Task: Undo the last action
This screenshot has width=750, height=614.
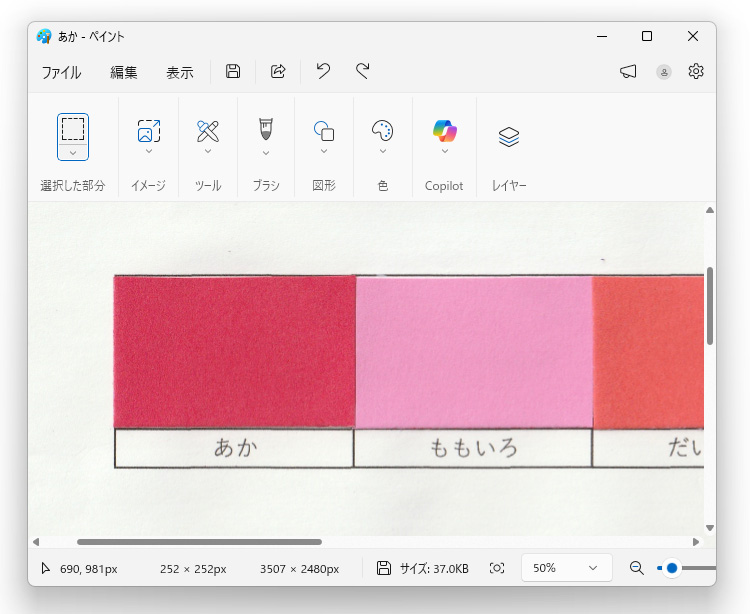Action: point(323,71)
